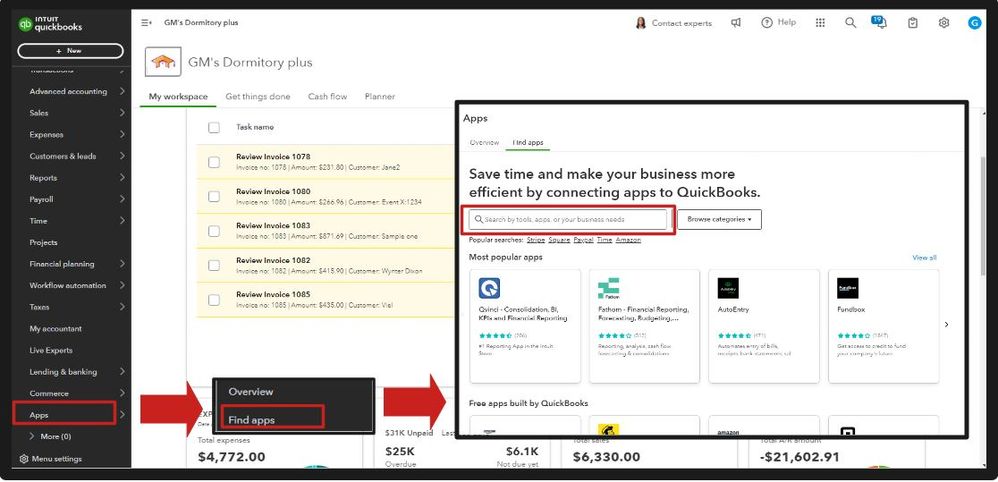This screenshot has height=482, width=998.
Task: Expand Customers & leads menu
Action: tap(122, 156)
